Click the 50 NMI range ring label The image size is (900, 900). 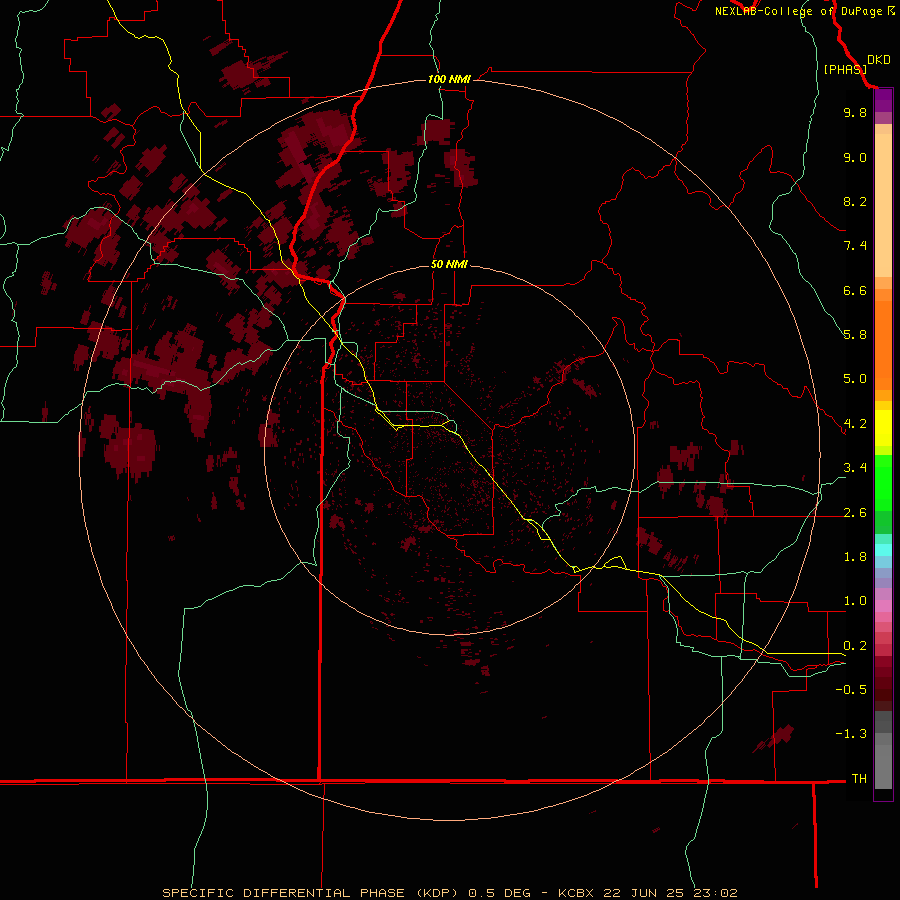(x=449, y=264)
